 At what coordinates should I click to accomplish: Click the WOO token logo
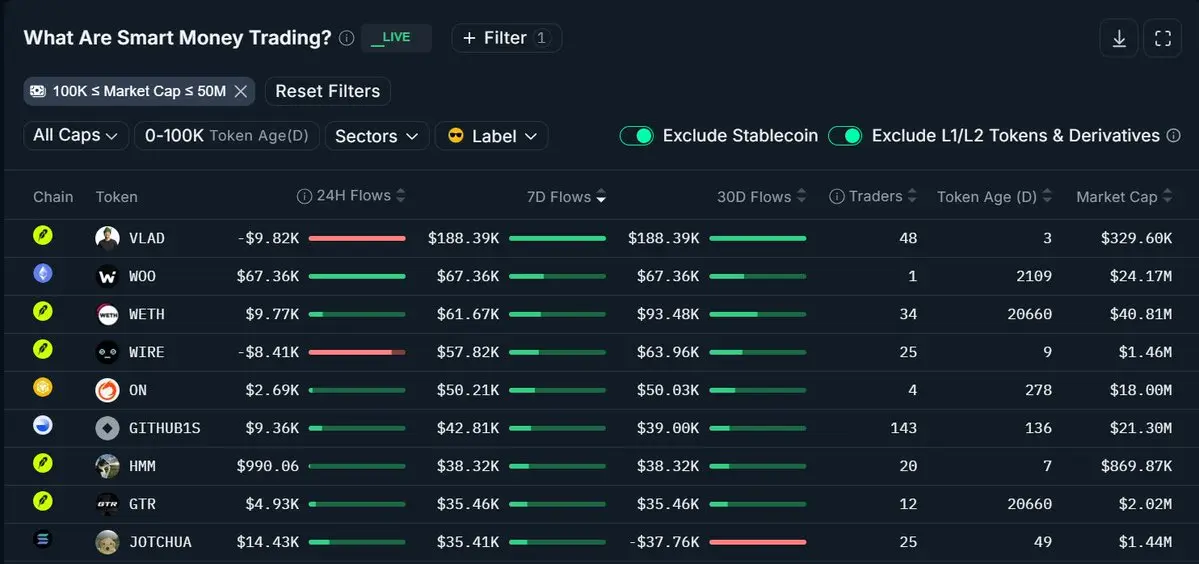(107, 276)
